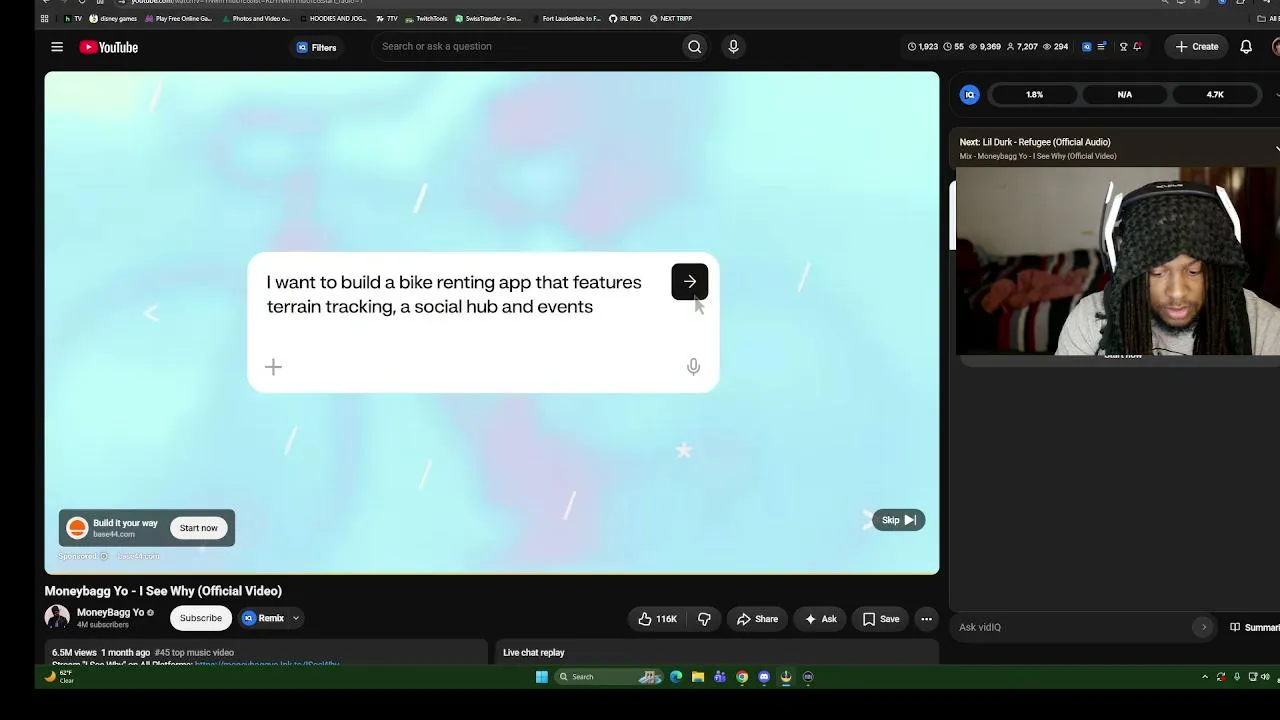This screenshot has height=720, width=1280.
Task: Submit the ad prompt with arrow button
Action: click(x=690, y=282)
